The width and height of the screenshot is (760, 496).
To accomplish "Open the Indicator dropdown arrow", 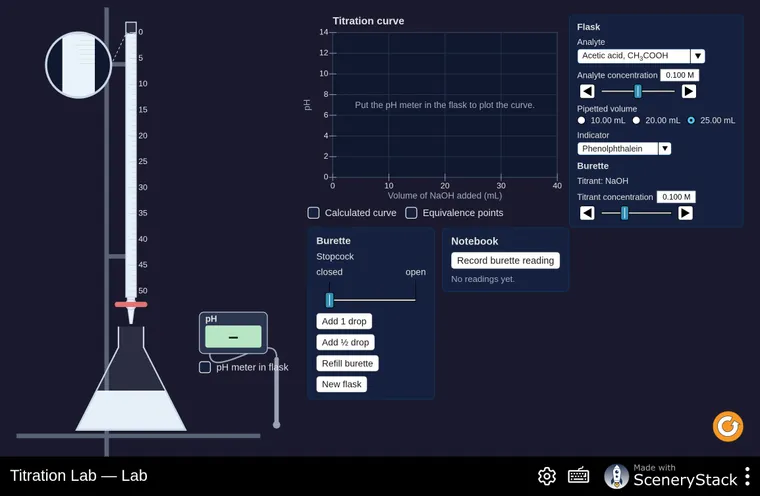I will coord(665,148).
